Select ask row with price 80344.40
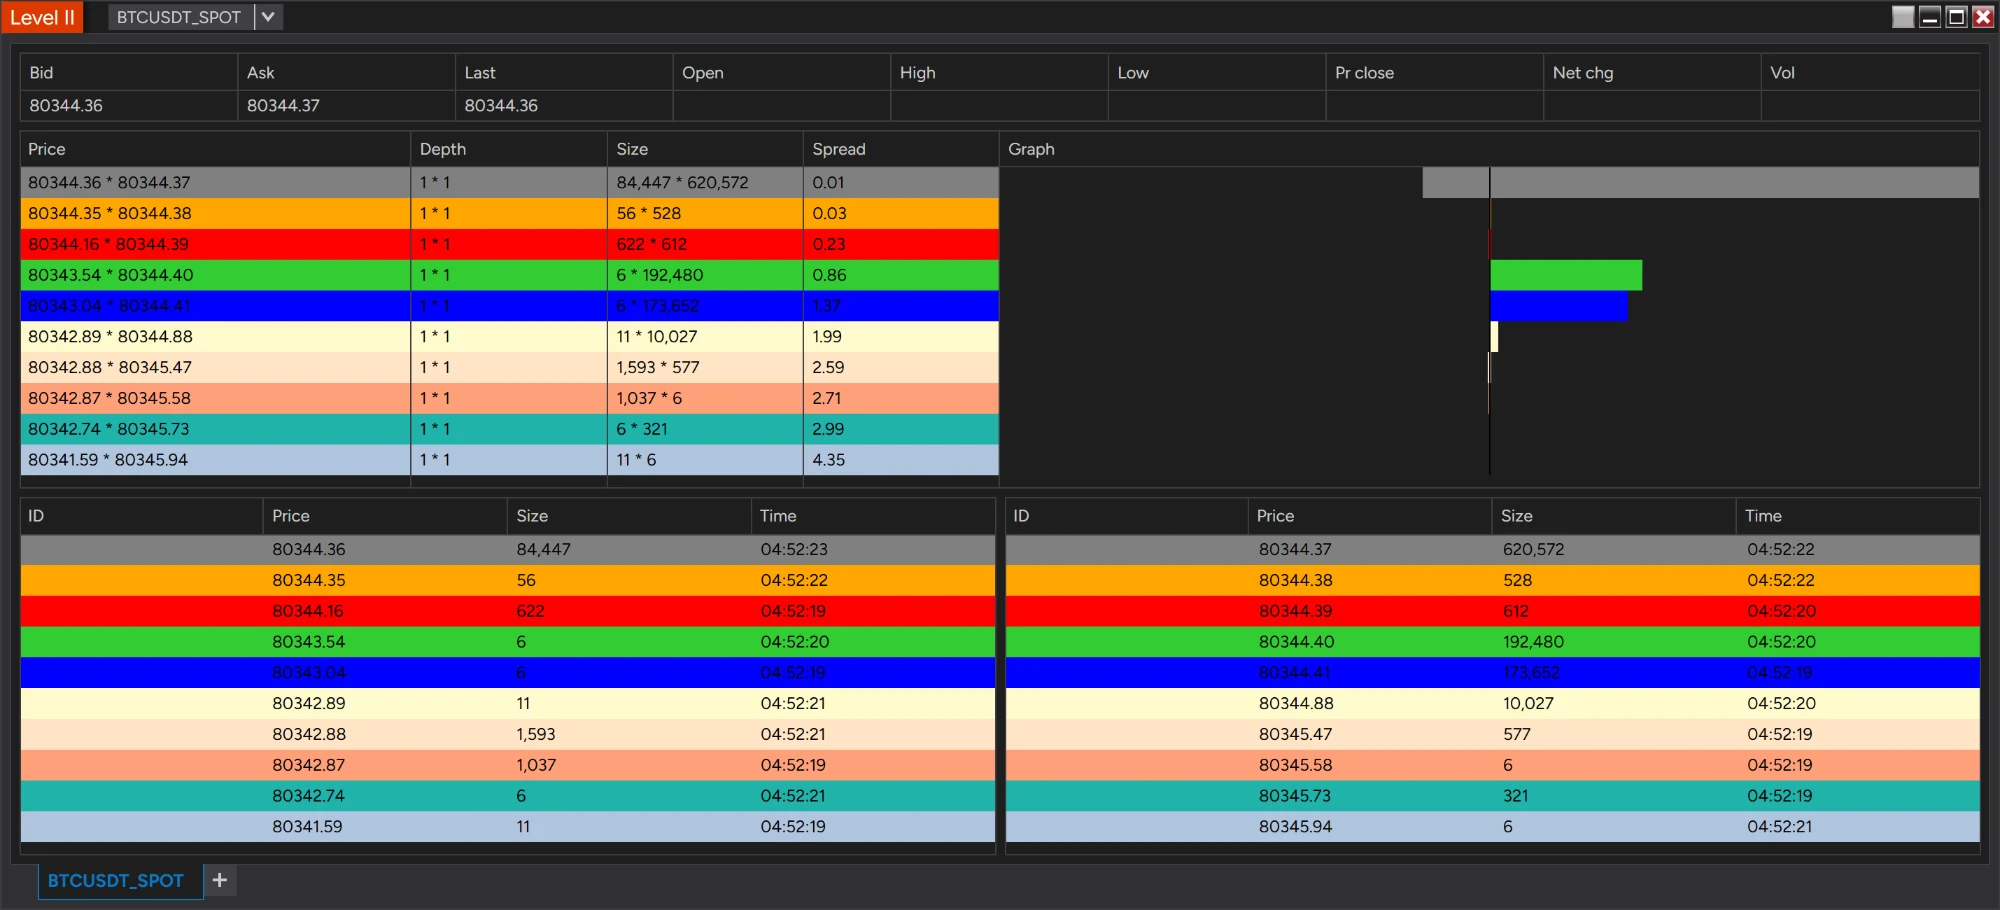Image resolution: width=2000 pixels, height=910 pixels. pos(1493,642)
